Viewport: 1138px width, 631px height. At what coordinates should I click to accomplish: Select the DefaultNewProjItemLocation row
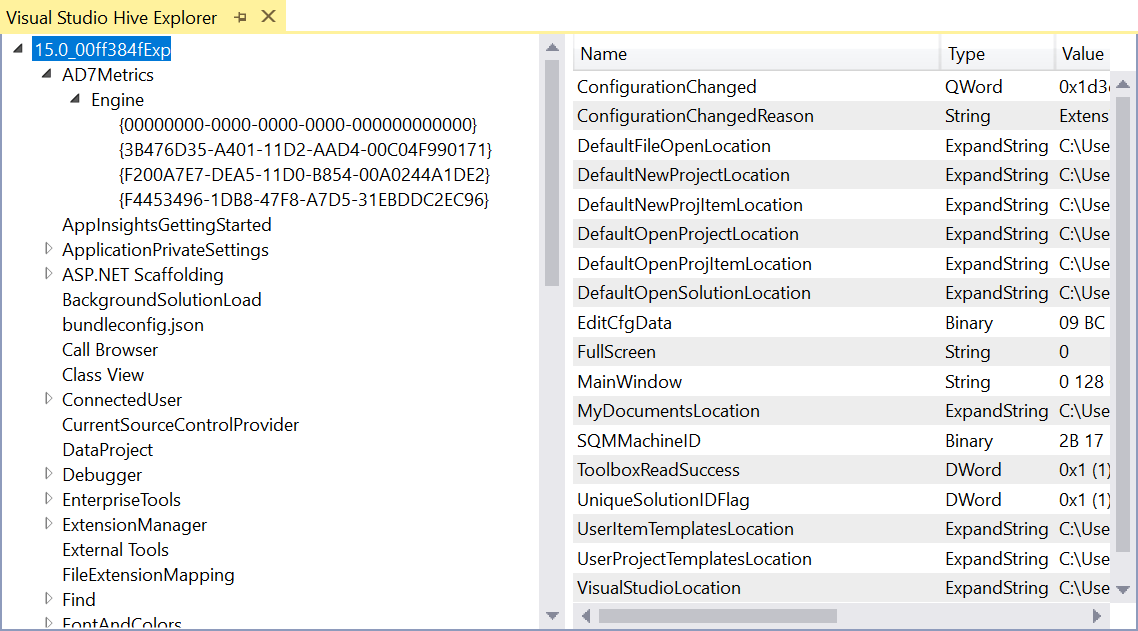click(x=842, y=205)
